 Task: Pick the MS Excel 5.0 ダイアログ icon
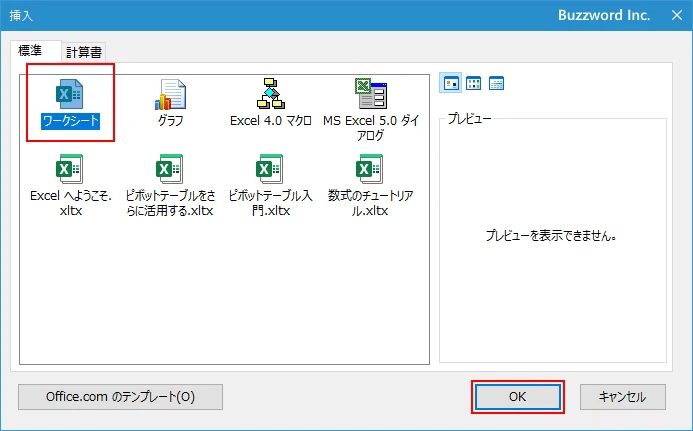click(371, 94)
